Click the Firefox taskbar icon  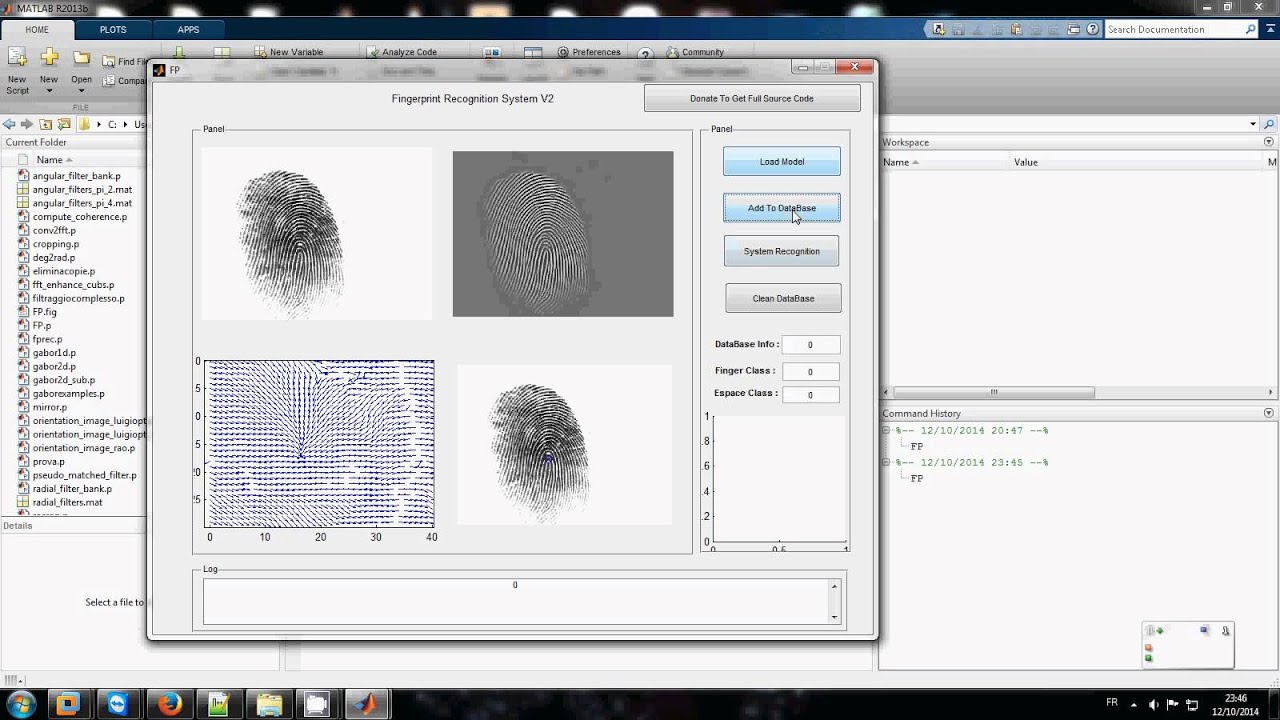coord(169,703)
